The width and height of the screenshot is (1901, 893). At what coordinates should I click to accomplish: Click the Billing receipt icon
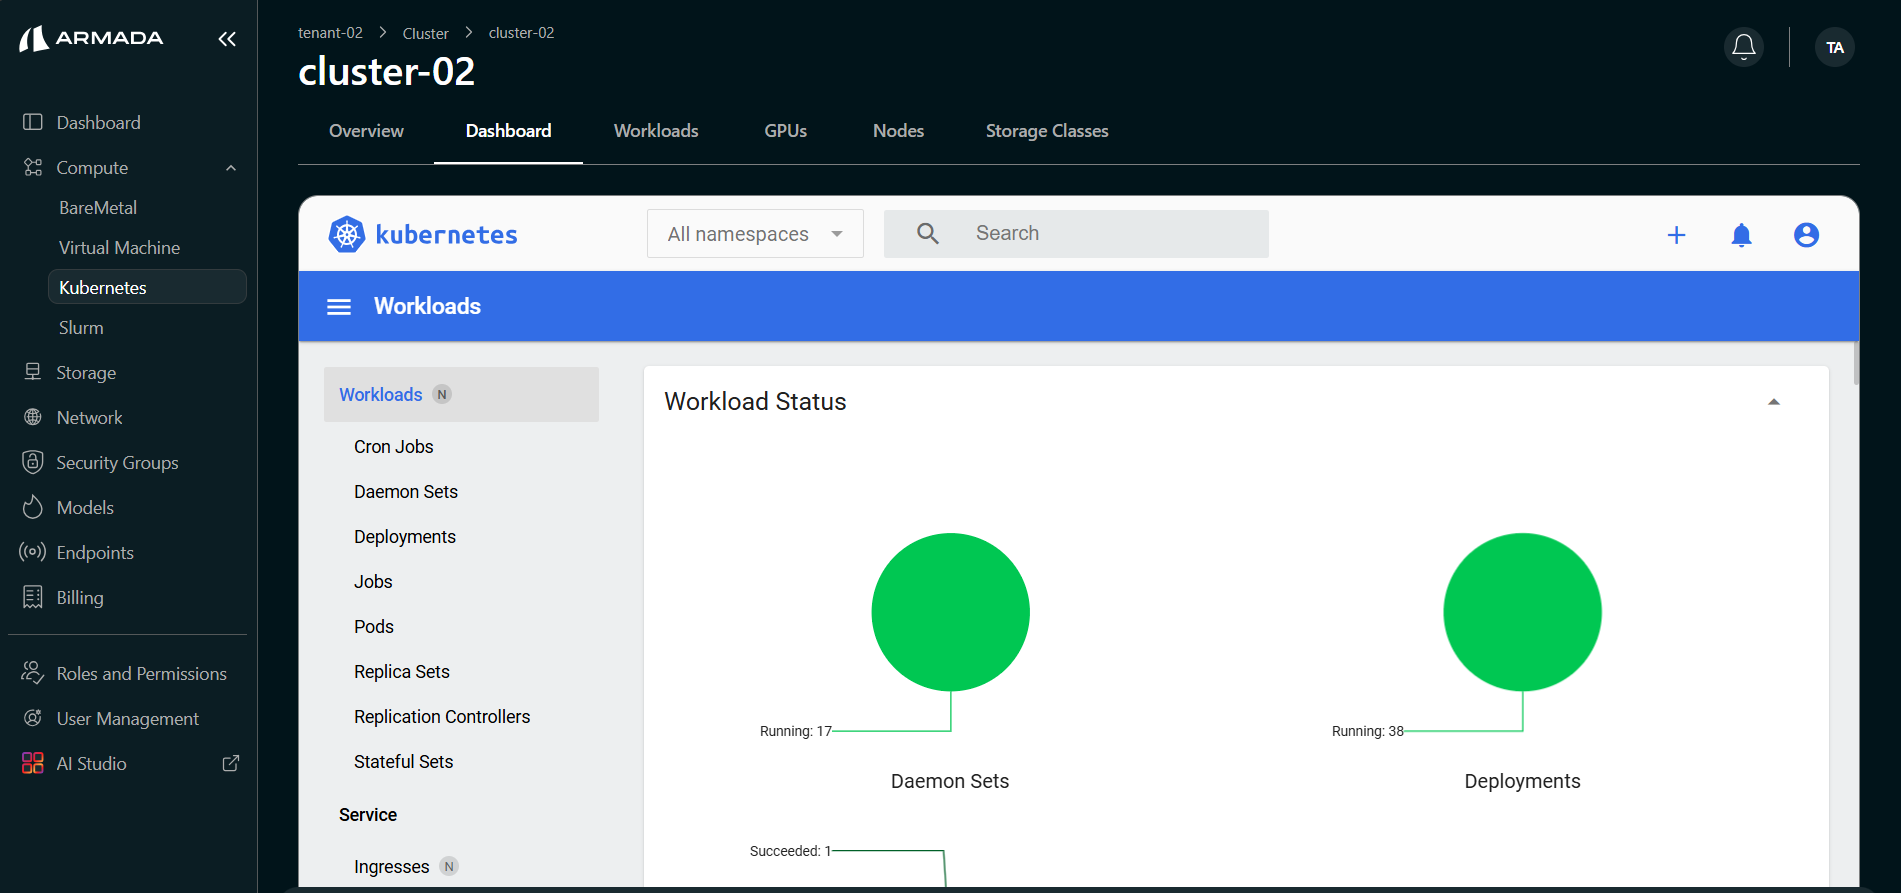[x=33, y=597]
